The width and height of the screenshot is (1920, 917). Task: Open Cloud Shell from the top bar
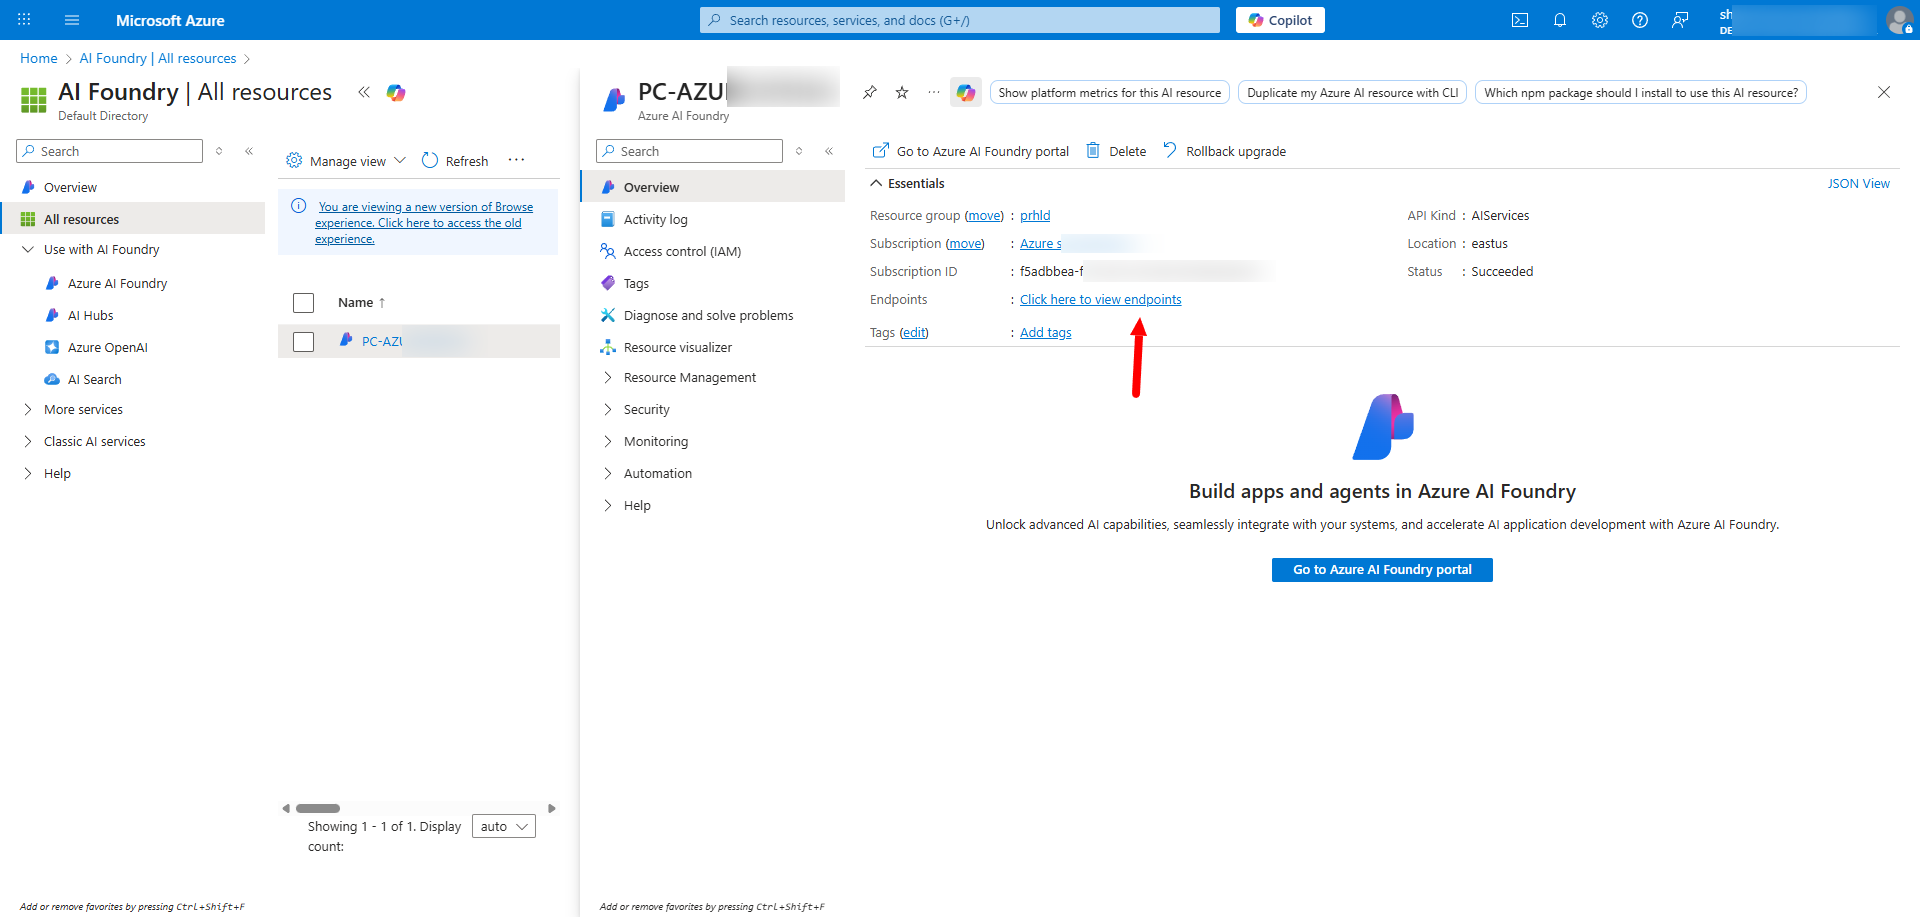[1519, 20]
